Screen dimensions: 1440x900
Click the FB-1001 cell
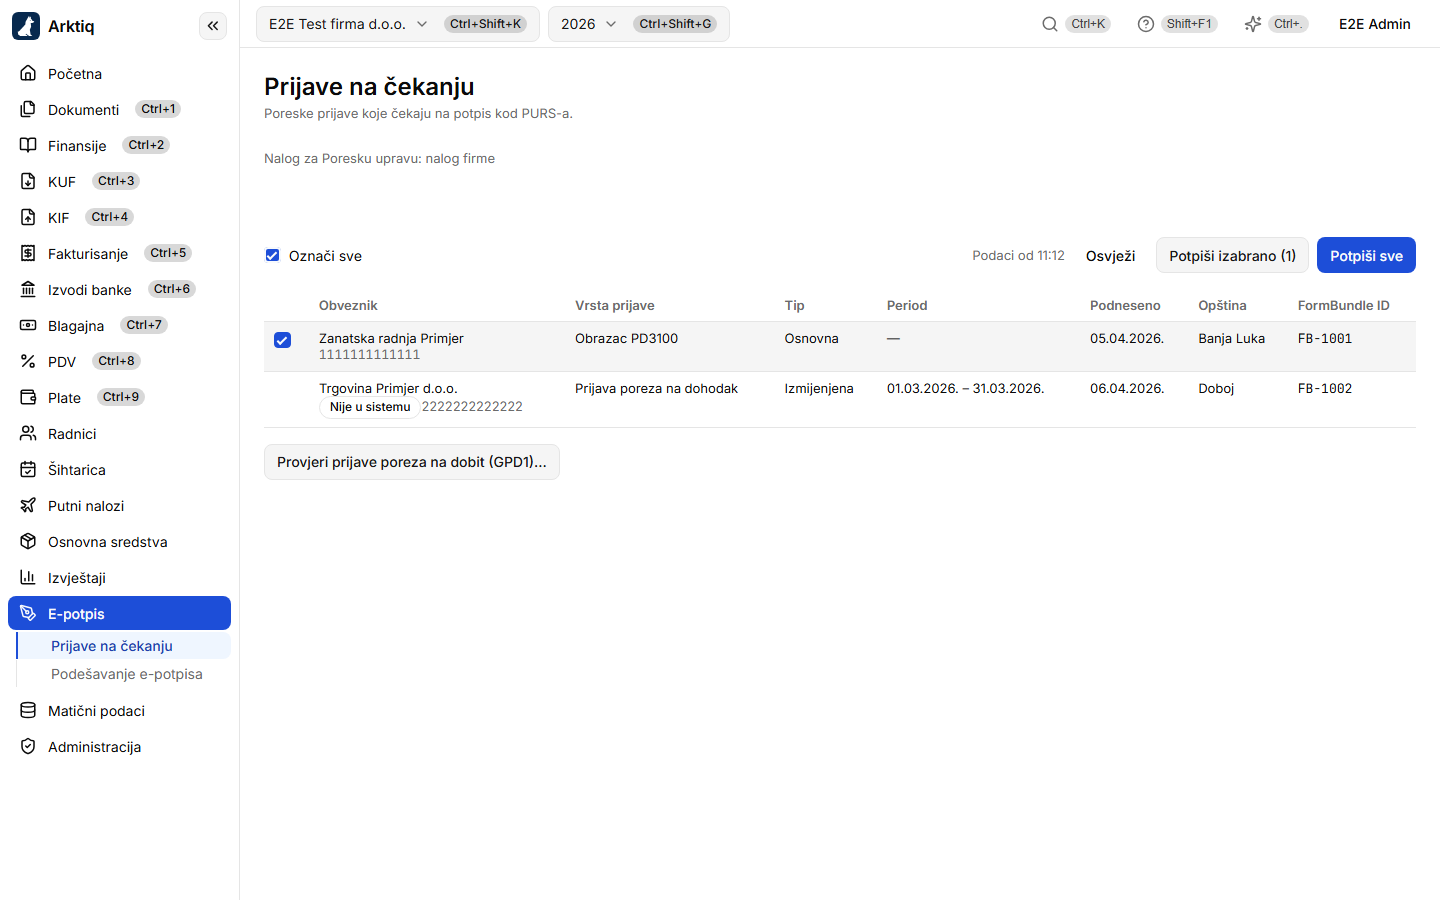[x=1325, y=338]
